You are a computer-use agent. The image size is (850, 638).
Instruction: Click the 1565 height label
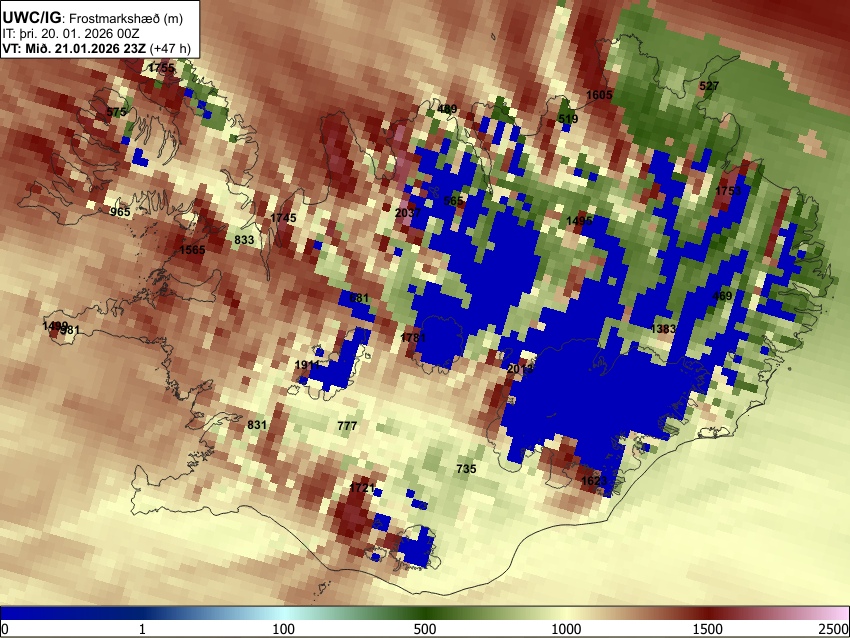coord(192,250)
